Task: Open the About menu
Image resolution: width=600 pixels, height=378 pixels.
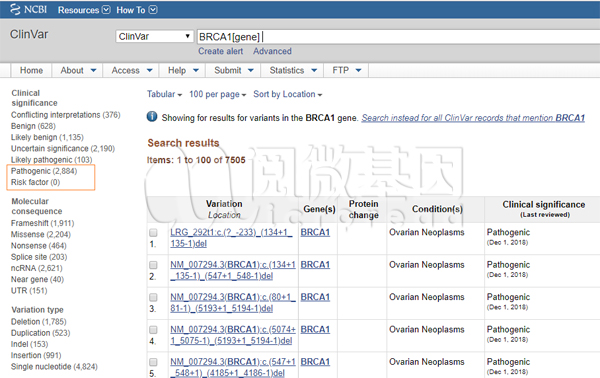Action: pos(78,70)
